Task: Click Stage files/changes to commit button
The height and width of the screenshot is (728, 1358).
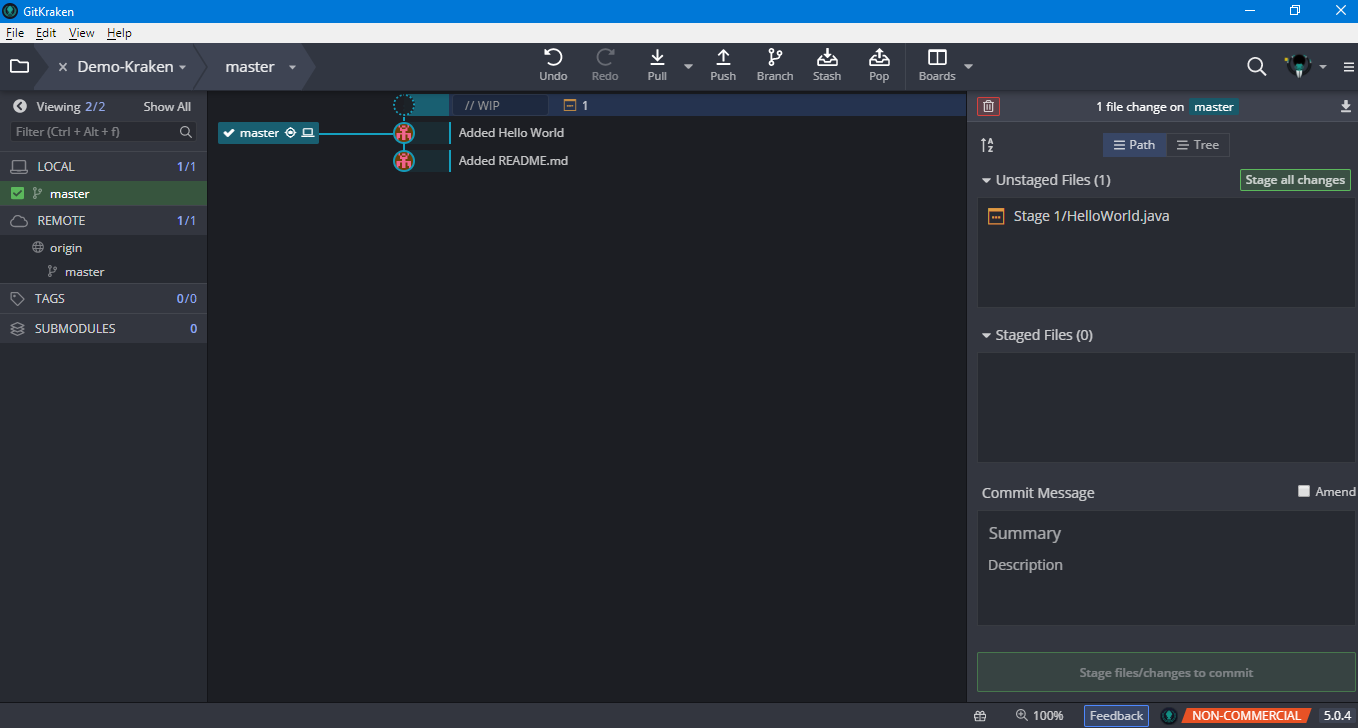Action: (x=1166, y=672)
